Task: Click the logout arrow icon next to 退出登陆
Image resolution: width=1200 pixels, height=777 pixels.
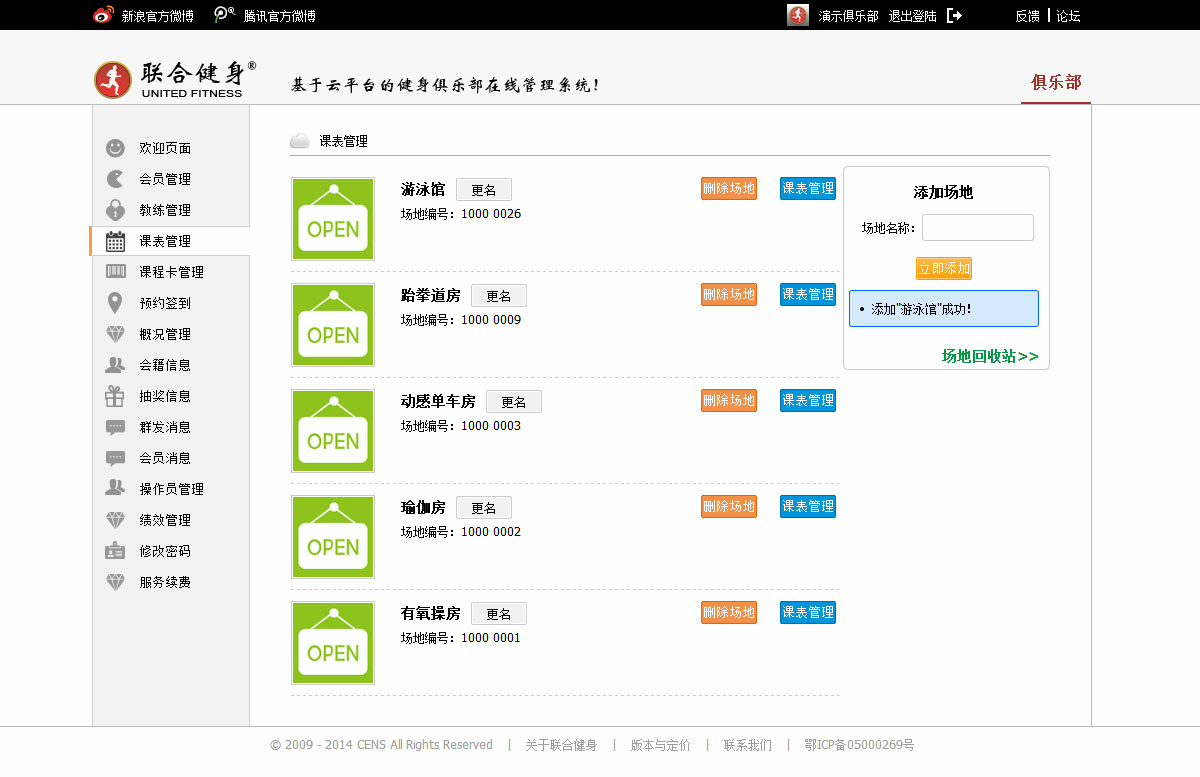Action: [954, 15]
